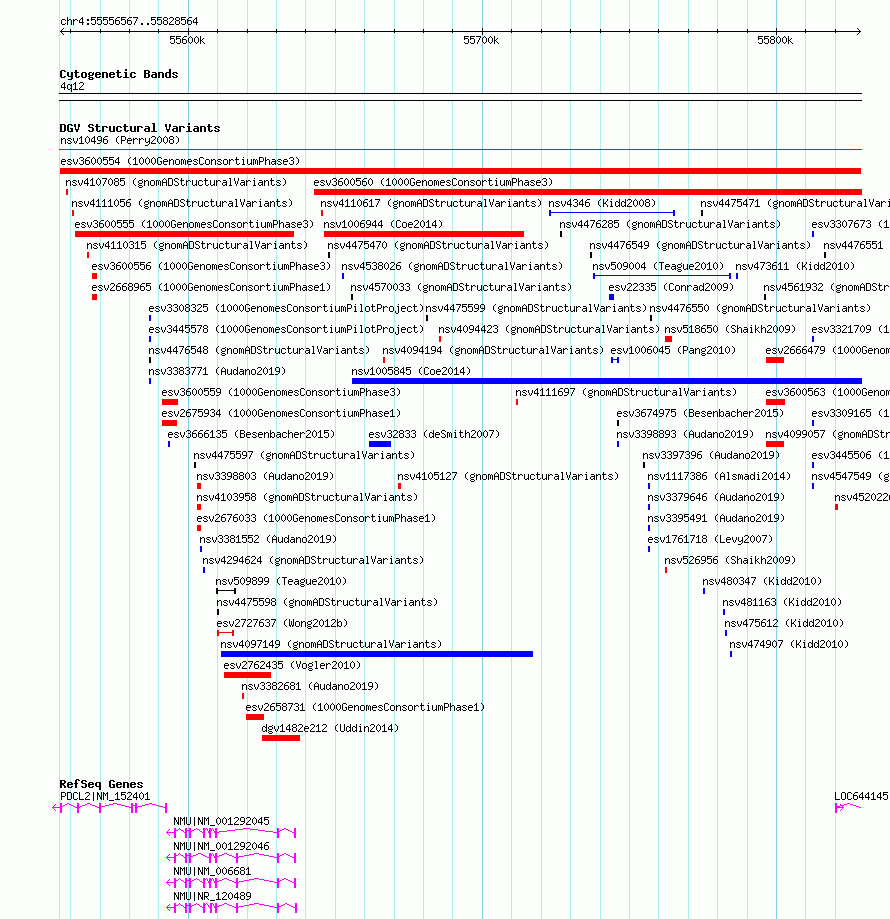The width and height of the screenshot is (890, 919).
Task: Select esv1006045 (Pang2010) blue span marker
Action: point(615,360)
